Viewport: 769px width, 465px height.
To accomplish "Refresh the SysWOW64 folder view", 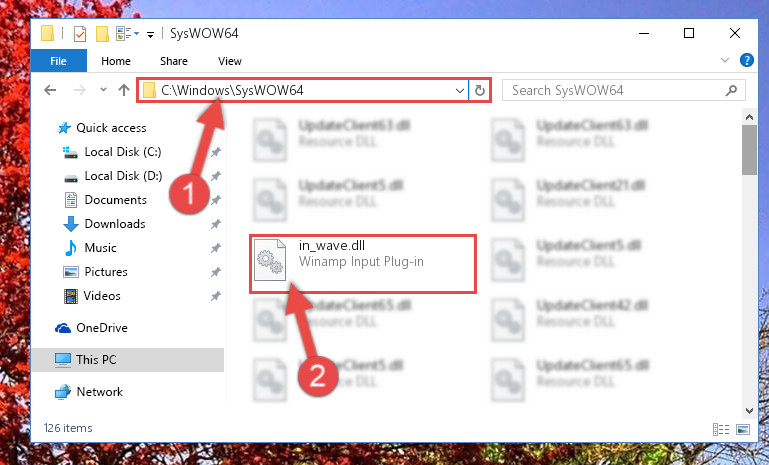I will (480, 90).
